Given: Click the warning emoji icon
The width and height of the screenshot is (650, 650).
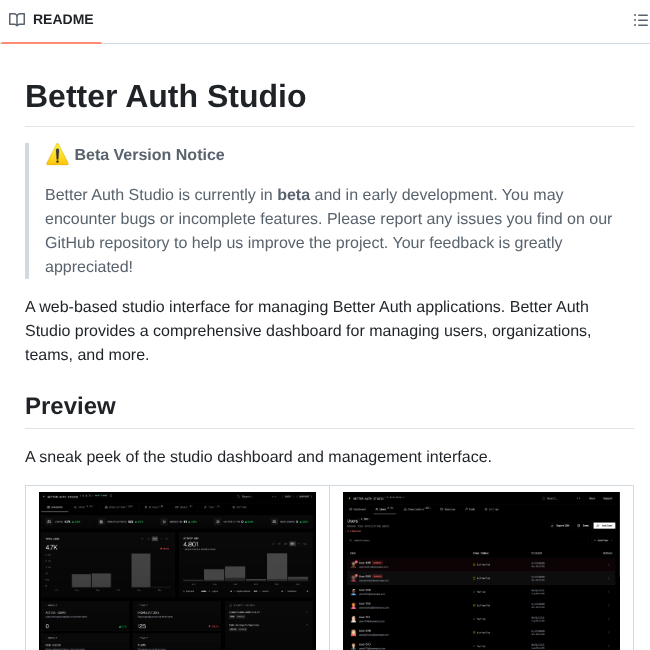Looking at the screenshot, I should (57, 155).
